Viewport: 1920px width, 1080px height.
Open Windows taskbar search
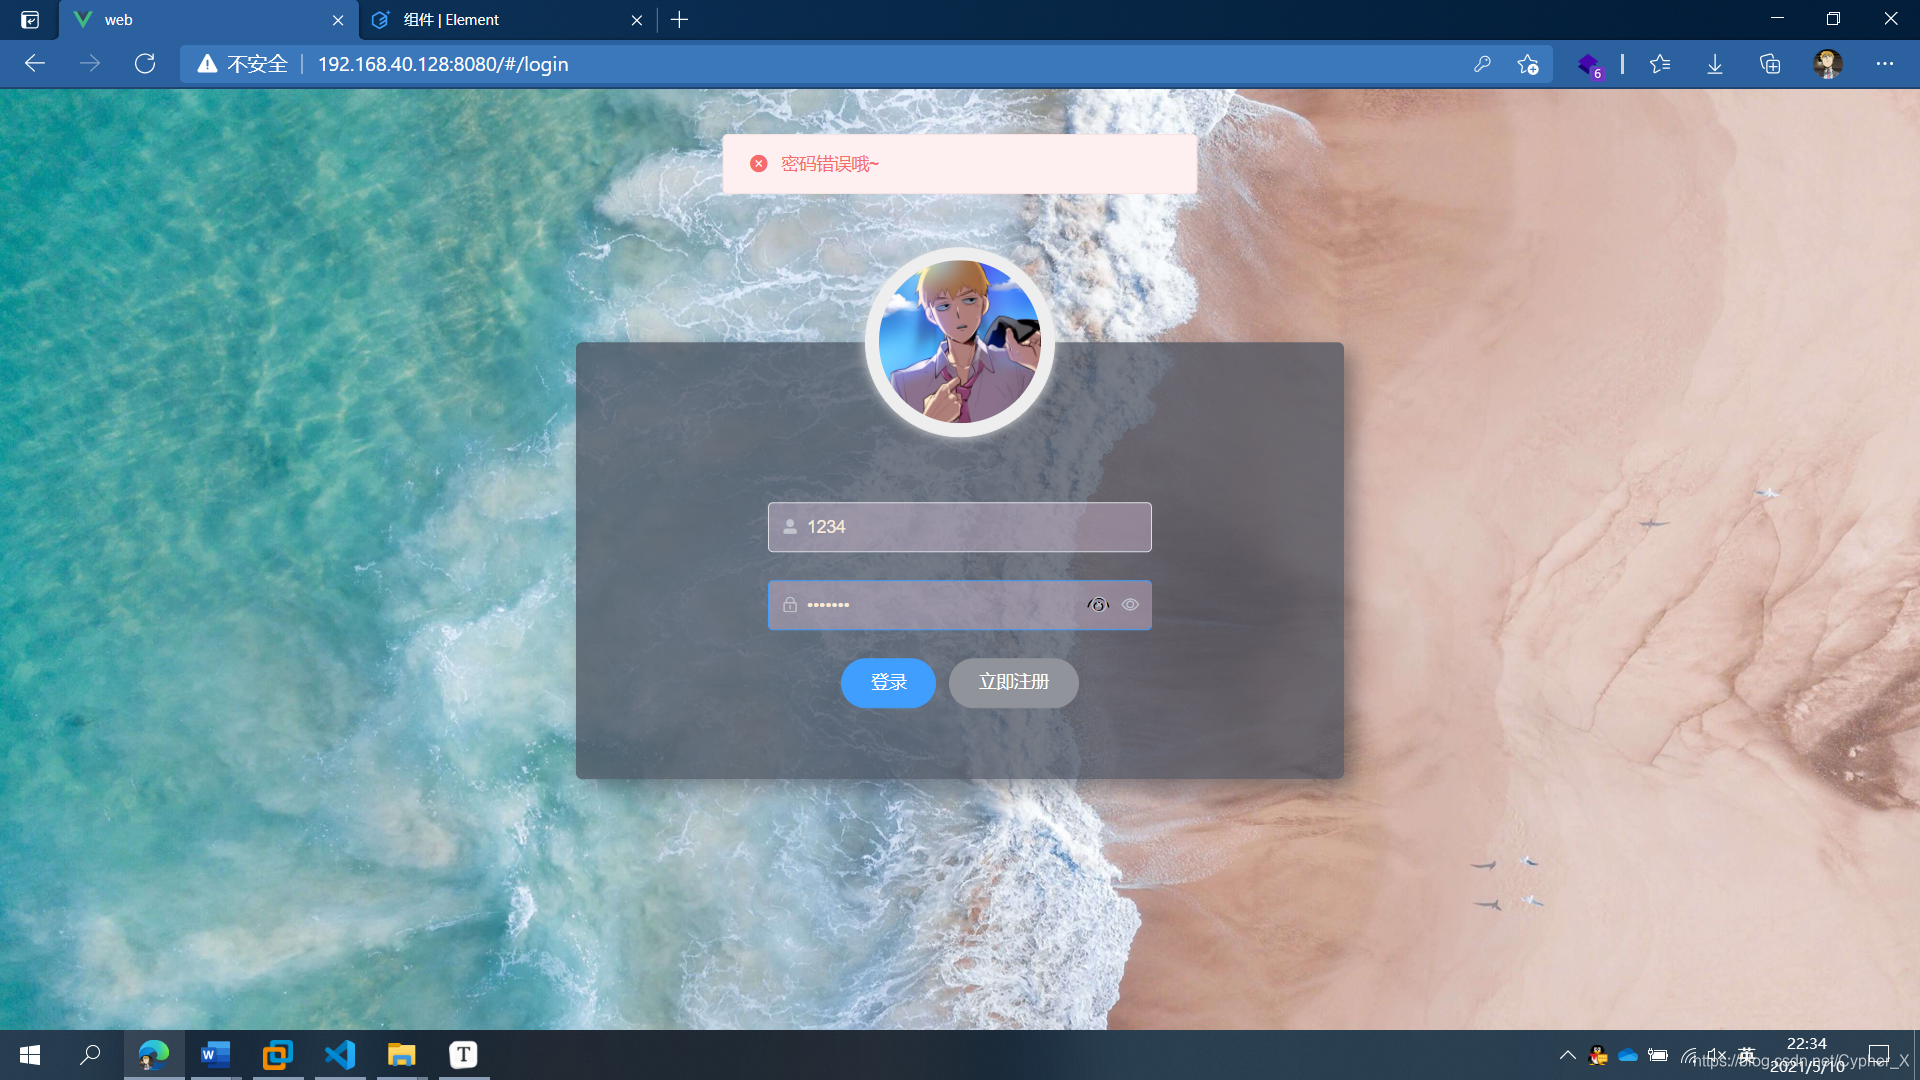[90, 1055]
